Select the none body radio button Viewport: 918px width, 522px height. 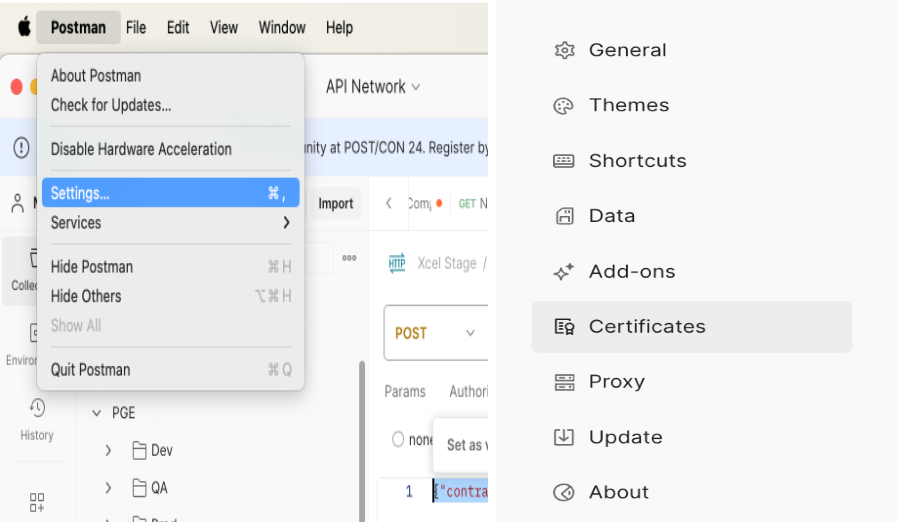(x=398, y=439)
